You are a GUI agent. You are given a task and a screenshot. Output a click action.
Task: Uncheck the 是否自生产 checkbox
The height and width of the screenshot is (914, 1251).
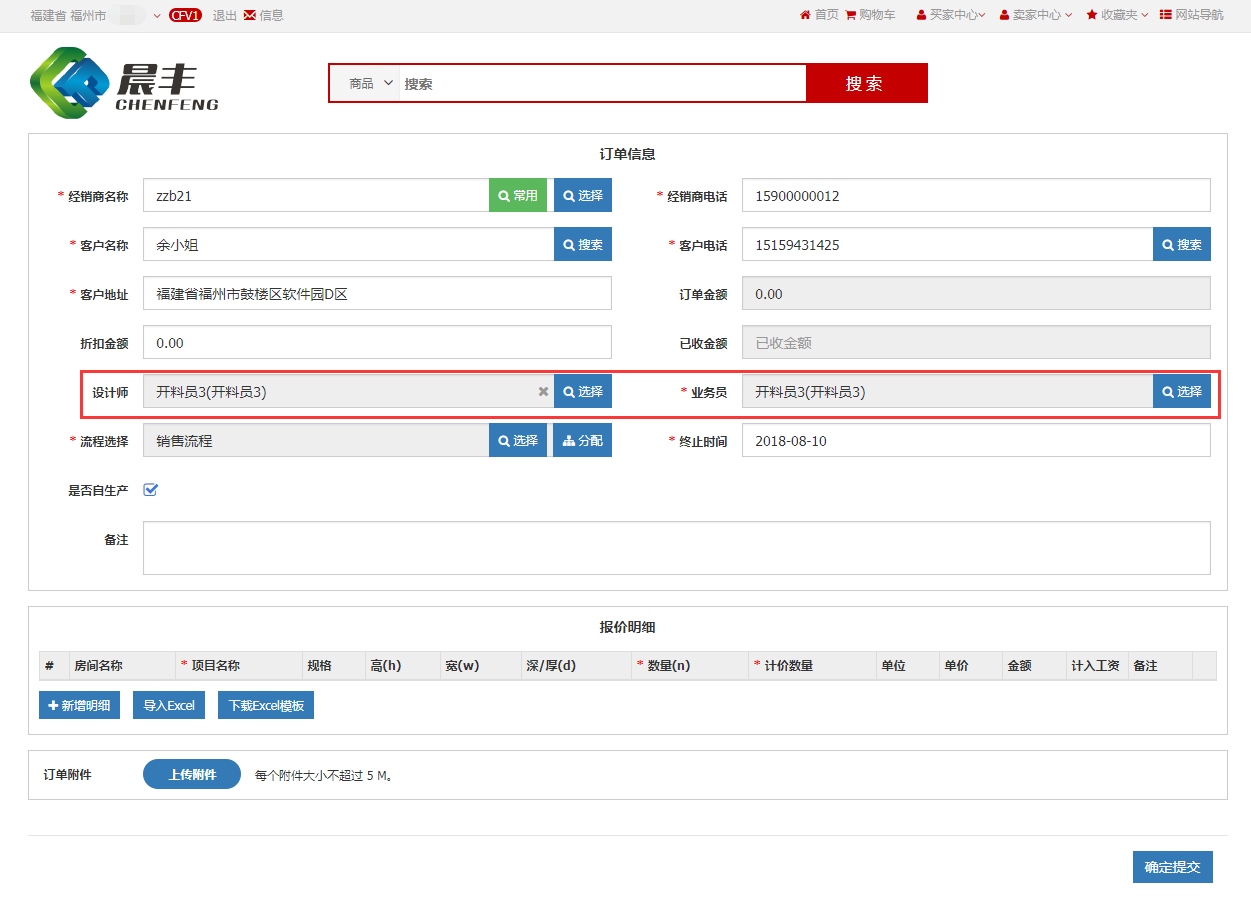pos(151,490)
